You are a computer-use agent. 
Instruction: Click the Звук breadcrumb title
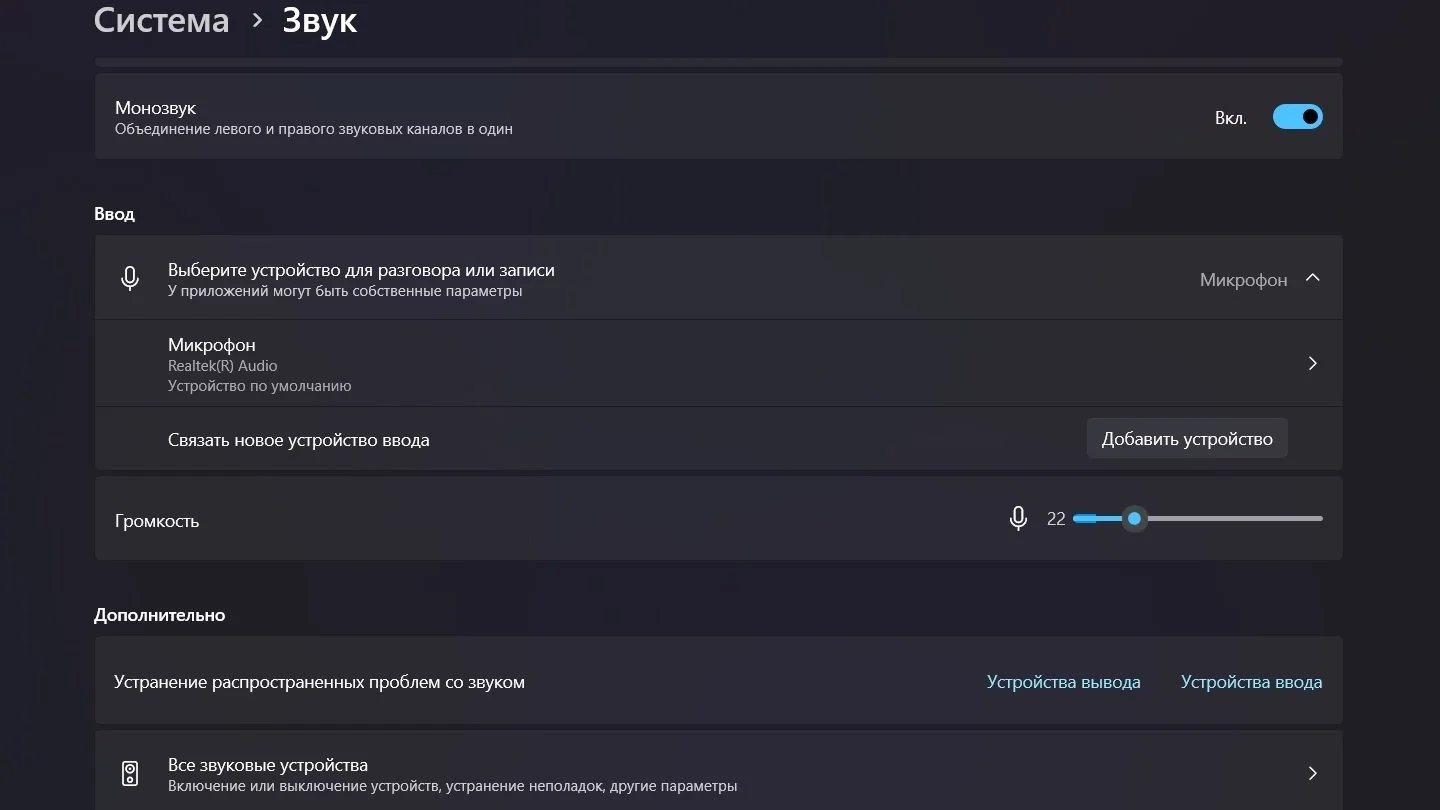point(319,20)
